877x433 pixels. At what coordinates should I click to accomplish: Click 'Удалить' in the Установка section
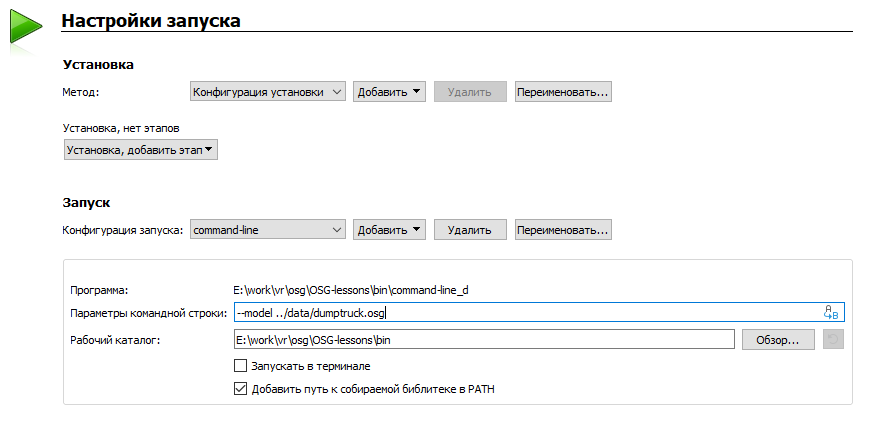470,92
